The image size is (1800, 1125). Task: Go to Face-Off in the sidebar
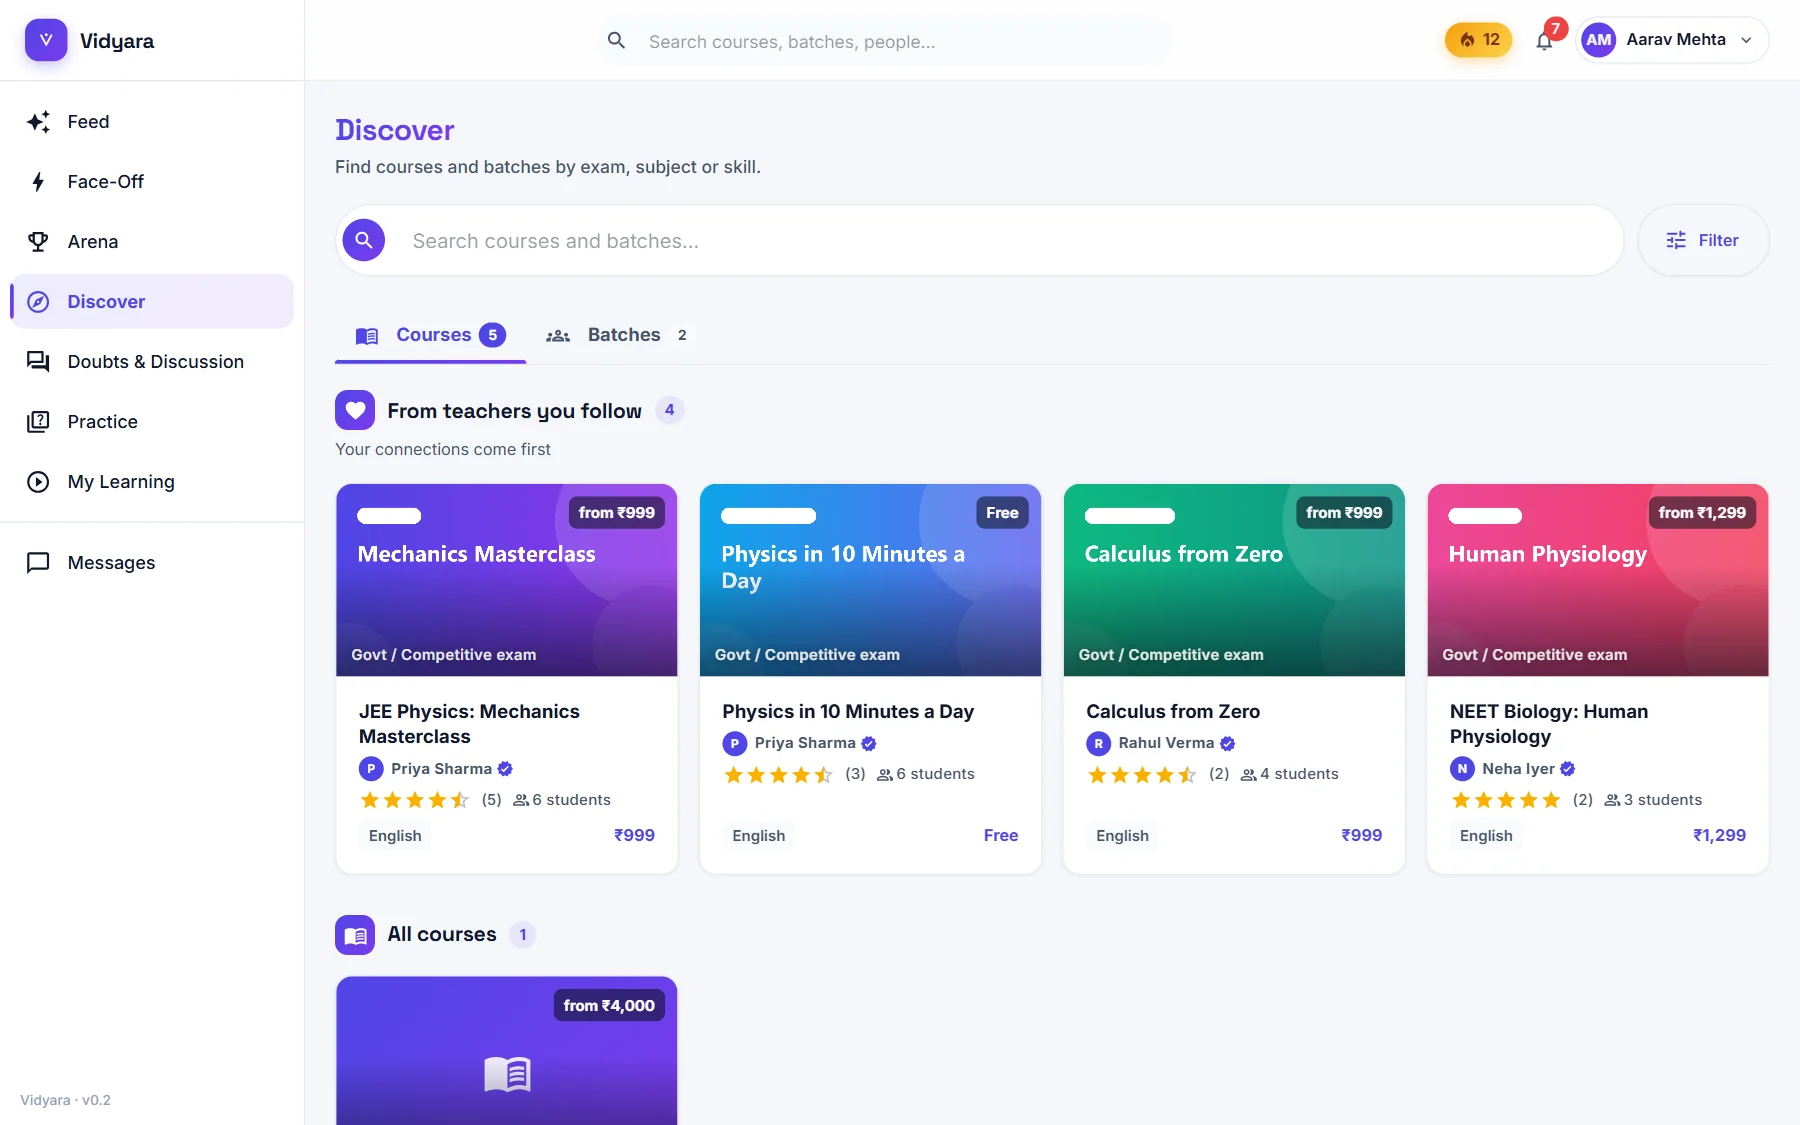pyautogui.click(x=152, y=182)
